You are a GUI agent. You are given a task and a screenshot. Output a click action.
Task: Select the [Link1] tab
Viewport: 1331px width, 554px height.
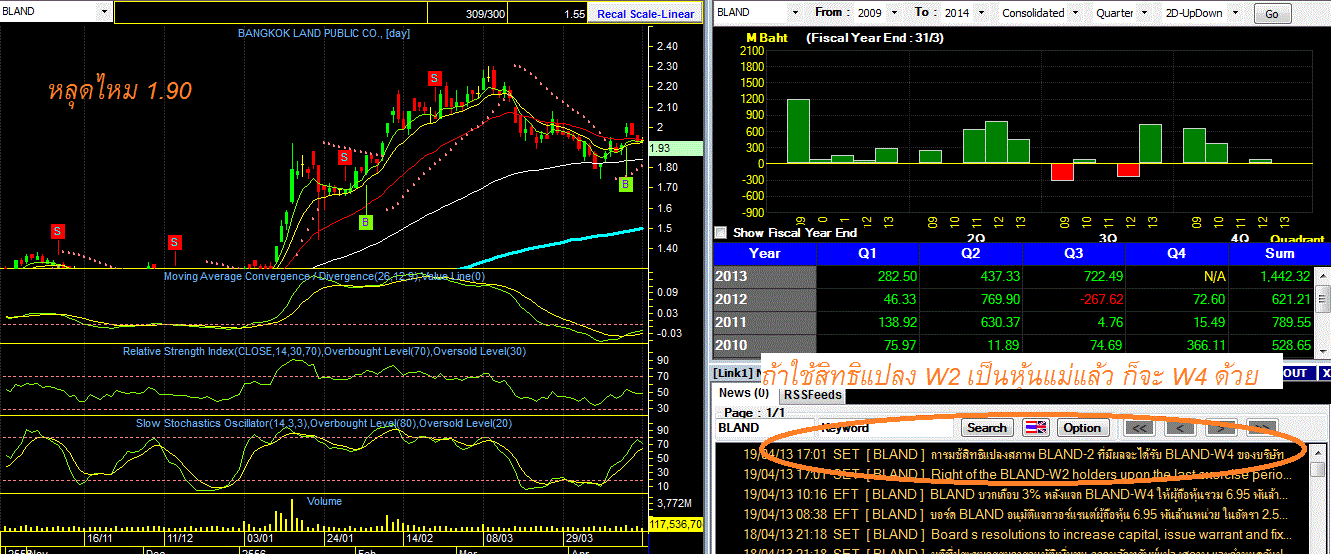click(732, 373)
